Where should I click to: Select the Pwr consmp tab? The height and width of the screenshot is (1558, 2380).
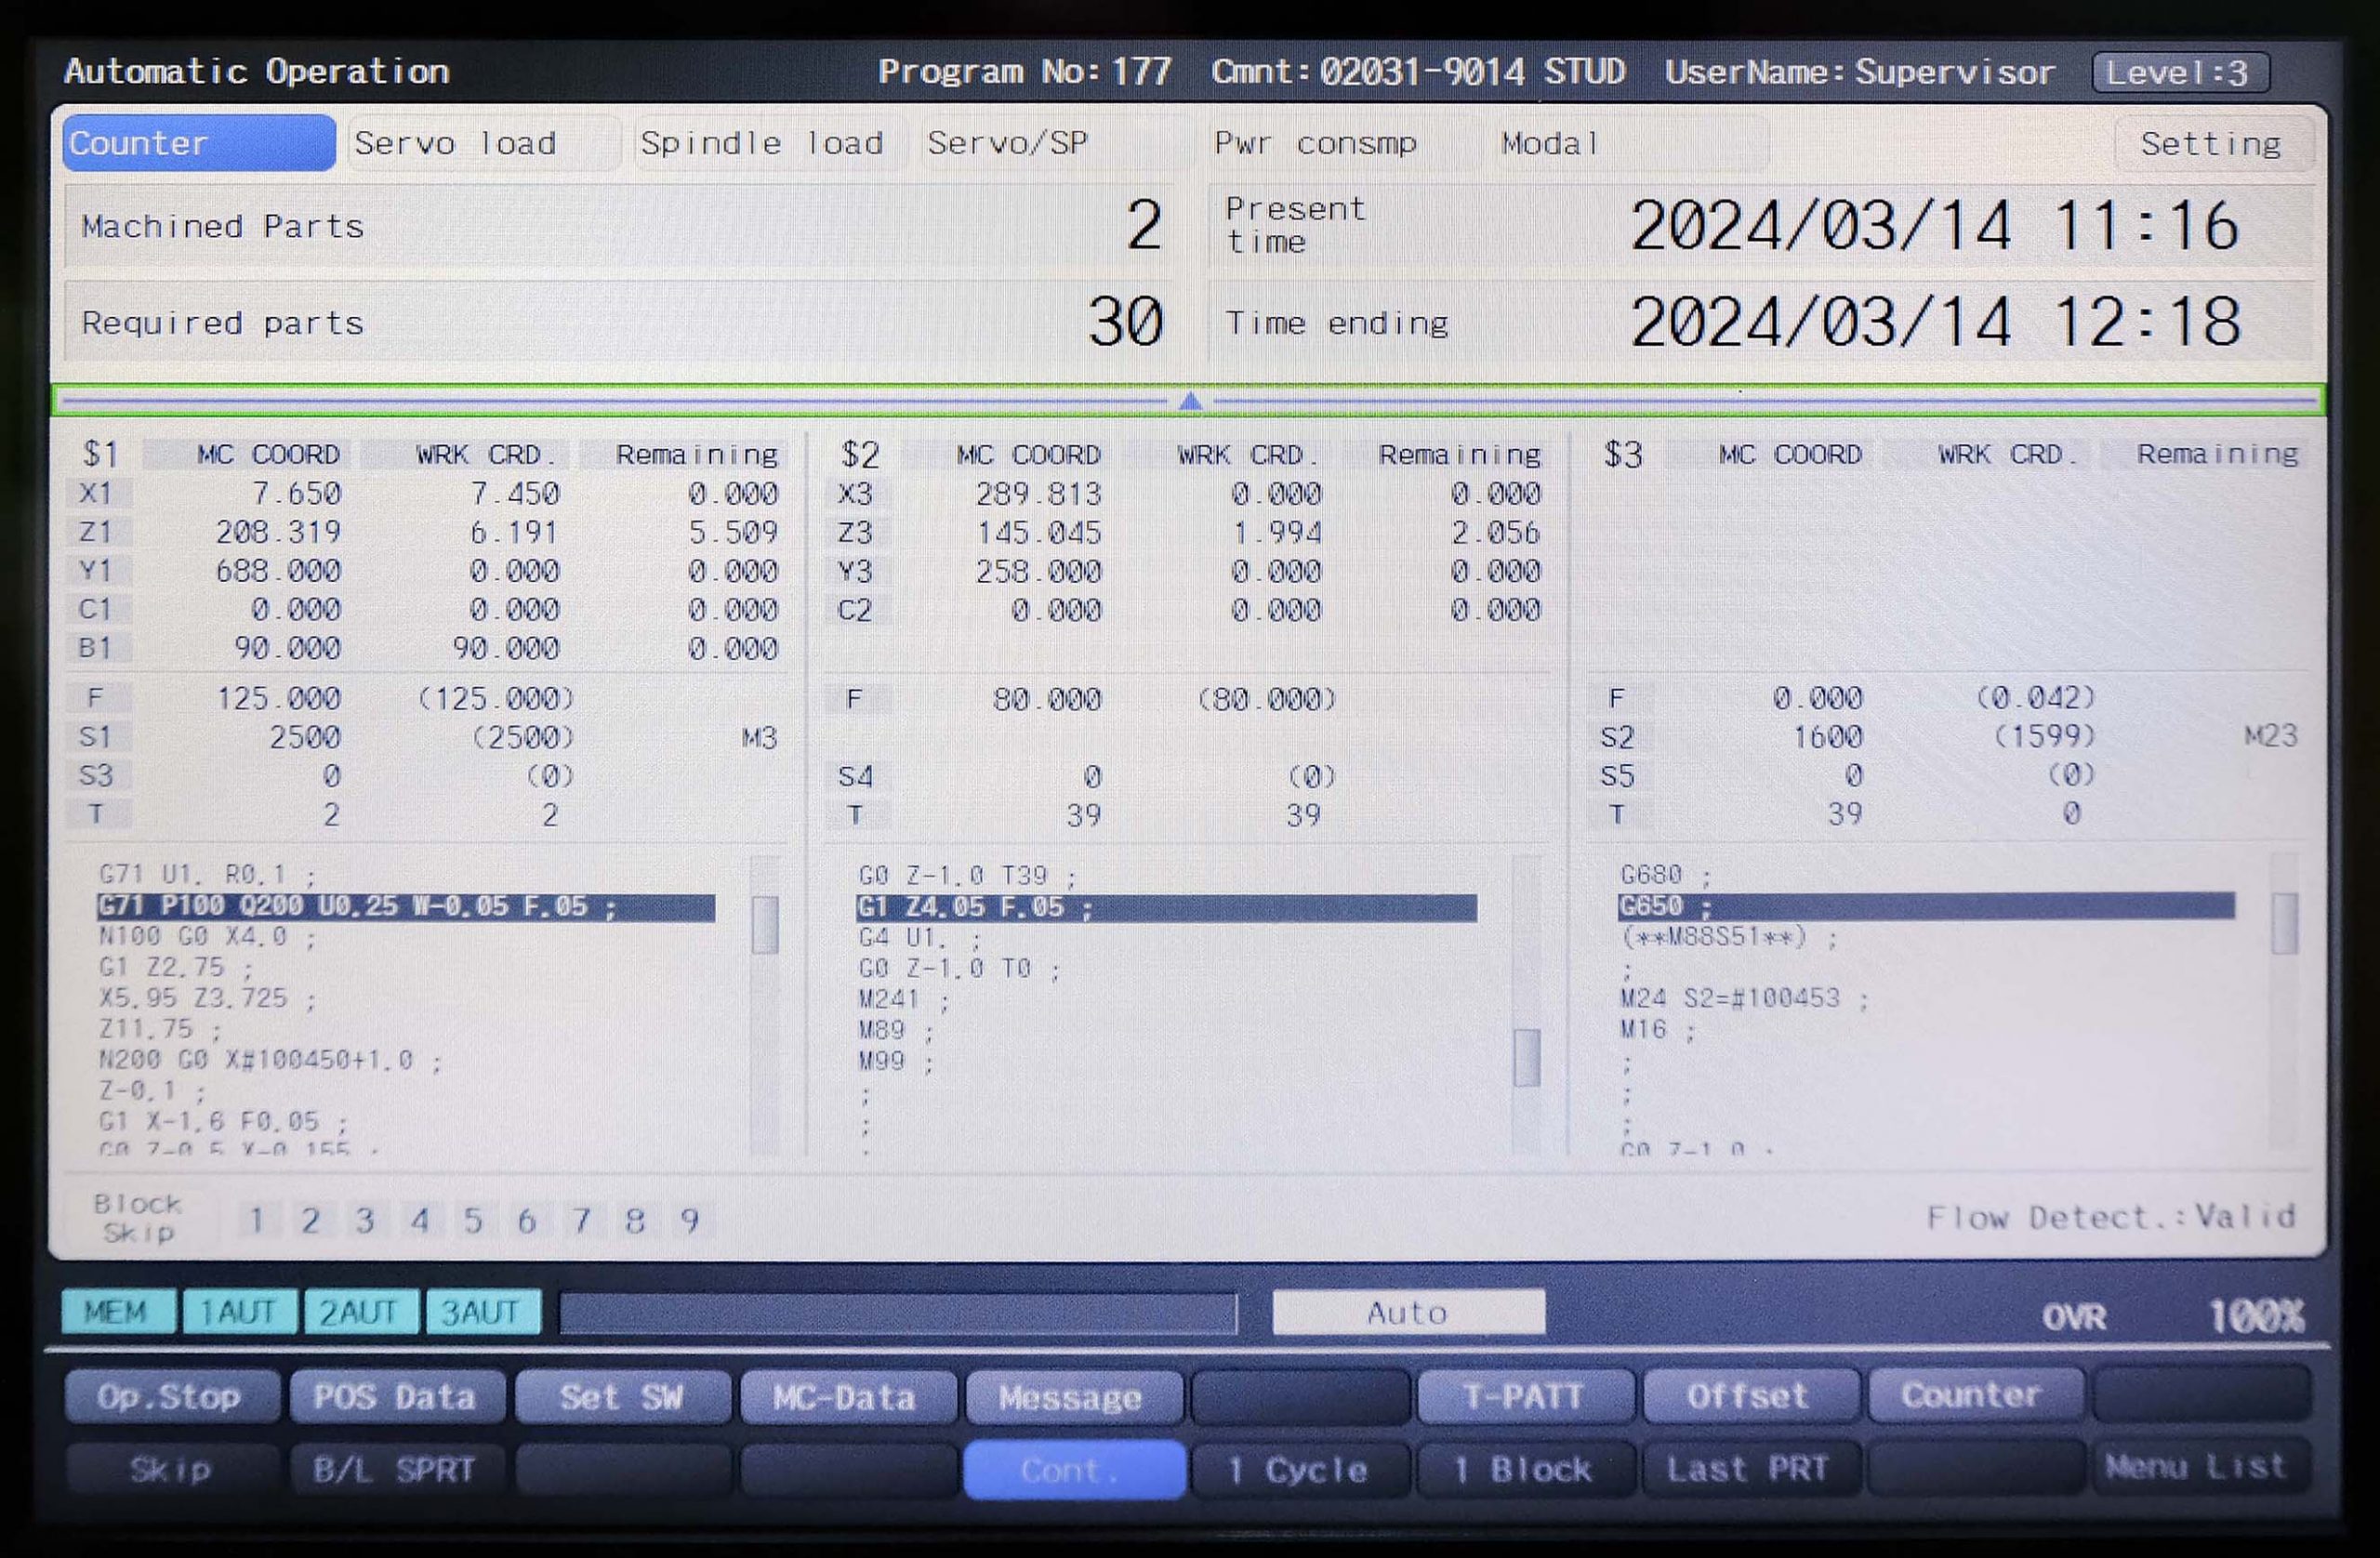coord(1315,143)
